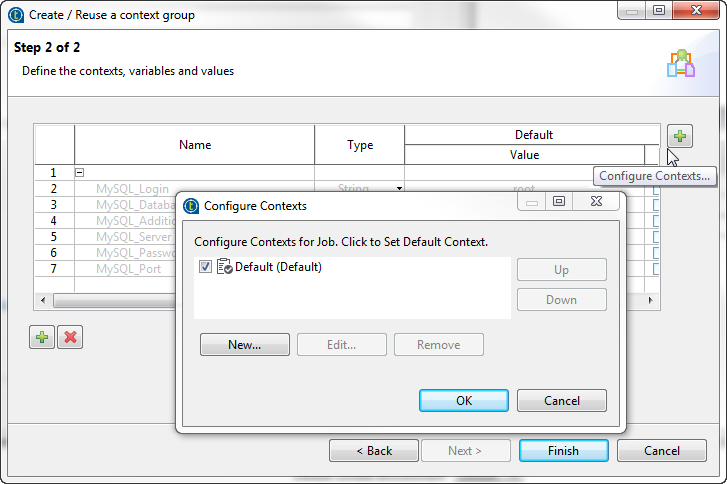Toggle the Default (Default) context checkbox
Screen dimensions: 727x484
205,267
